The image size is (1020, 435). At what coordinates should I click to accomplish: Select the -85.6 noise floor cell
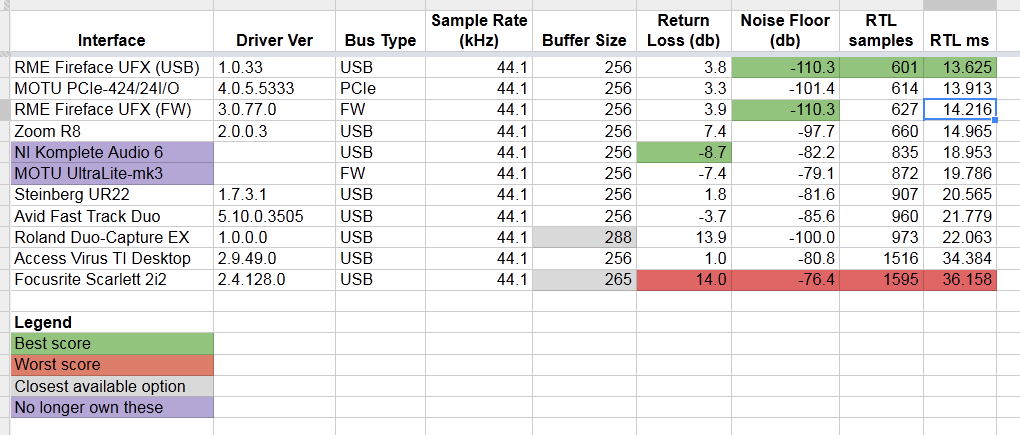[785, 217]
